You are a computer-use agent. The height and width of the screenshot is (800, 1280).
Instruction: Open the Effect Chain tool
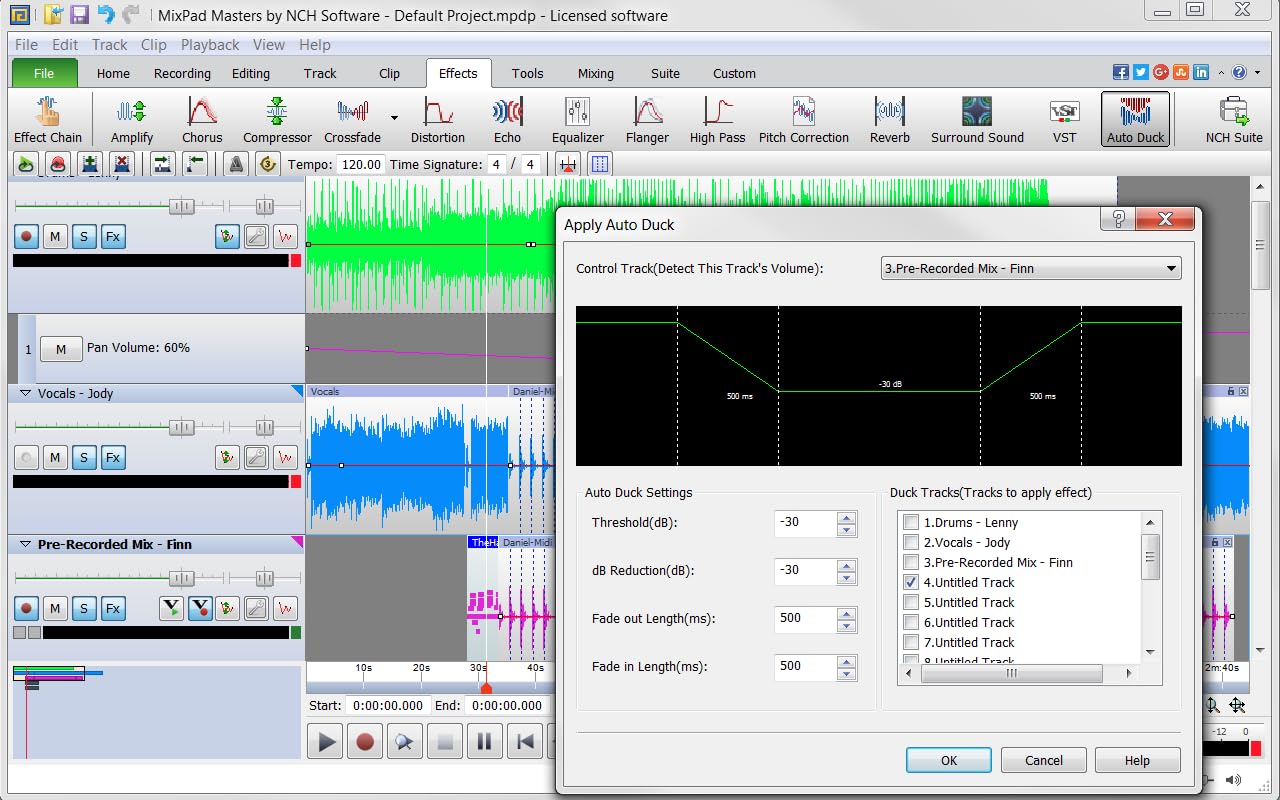tap(48, 118)
